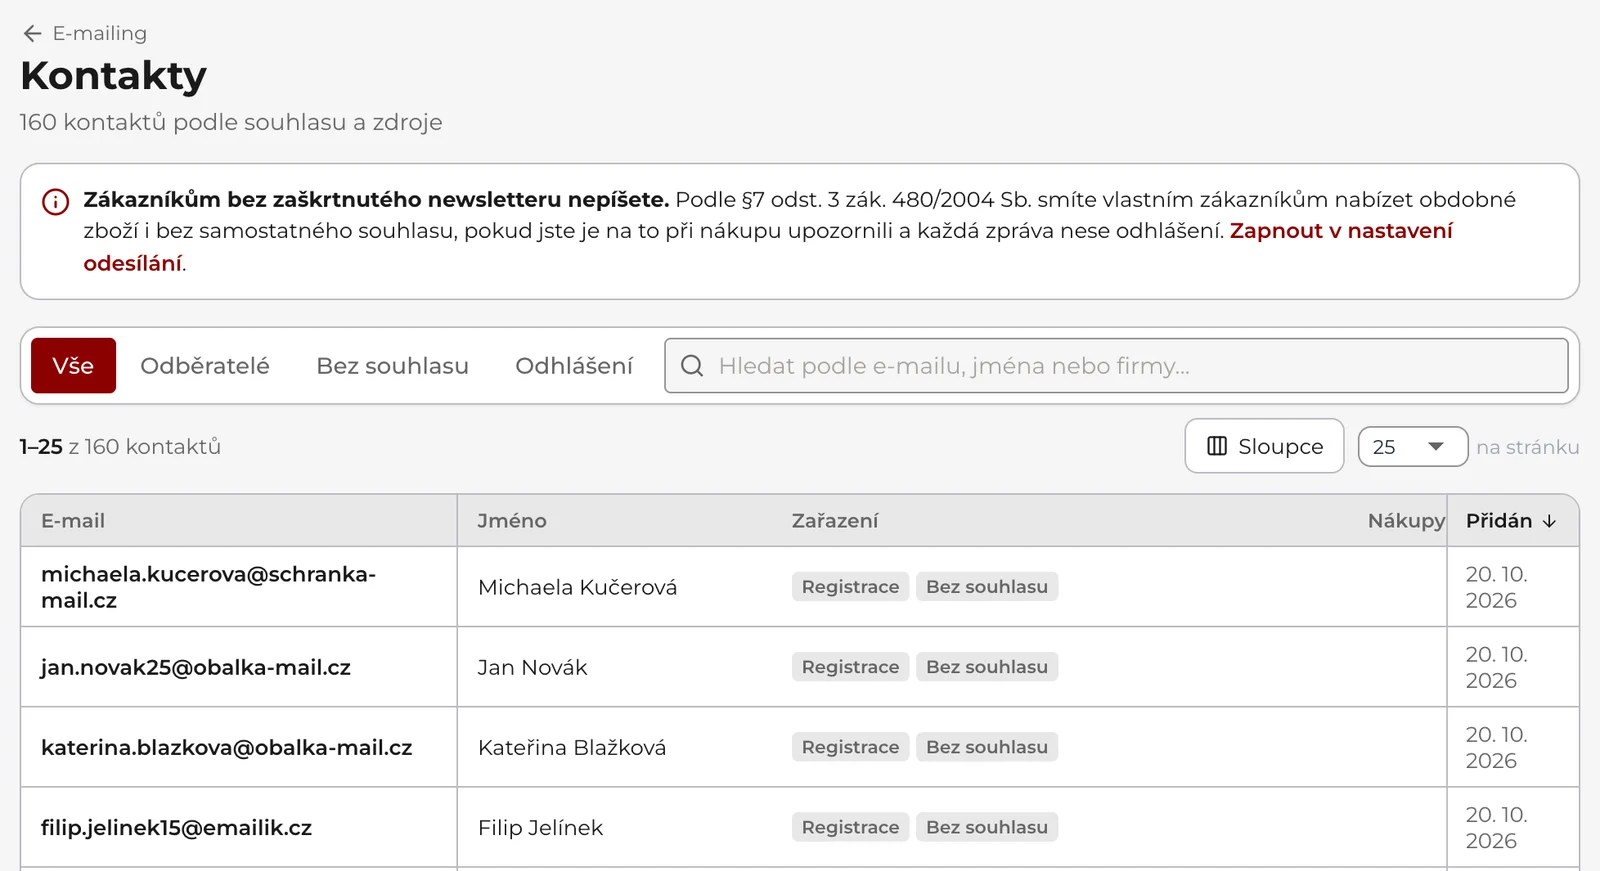
Task: Click the added date in Michaela Kučerová row
Action: pyautogui.click(x=1497, y=587)
